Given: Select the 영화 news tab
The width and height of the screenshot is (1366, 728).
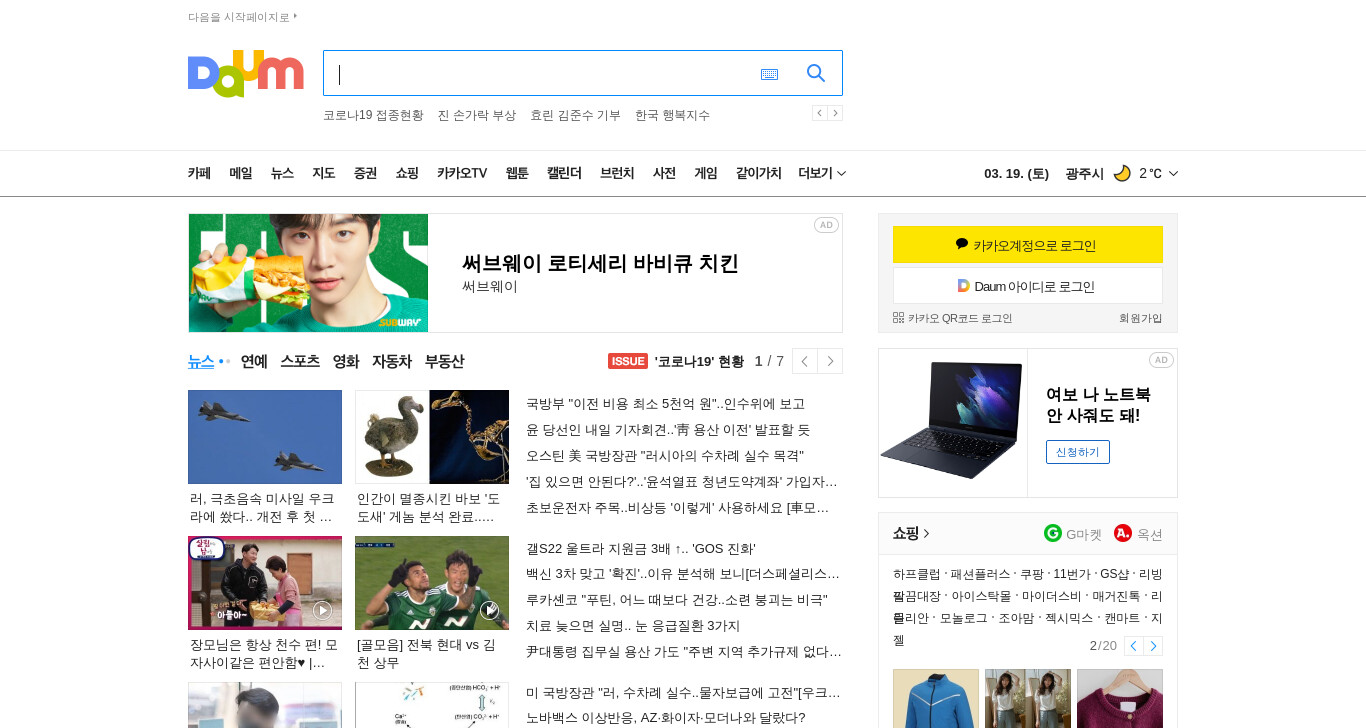Looking at the screenshot, I should [346, 361].
